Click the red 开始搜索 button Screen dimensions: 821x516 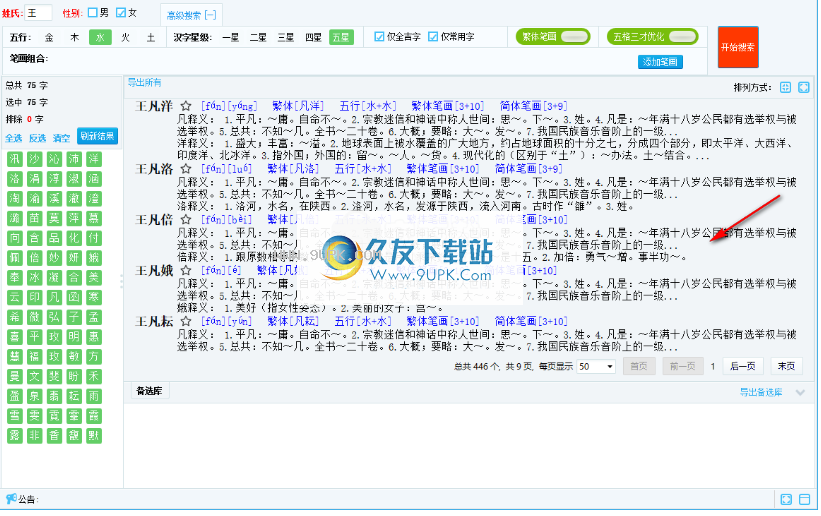[738, 47]
